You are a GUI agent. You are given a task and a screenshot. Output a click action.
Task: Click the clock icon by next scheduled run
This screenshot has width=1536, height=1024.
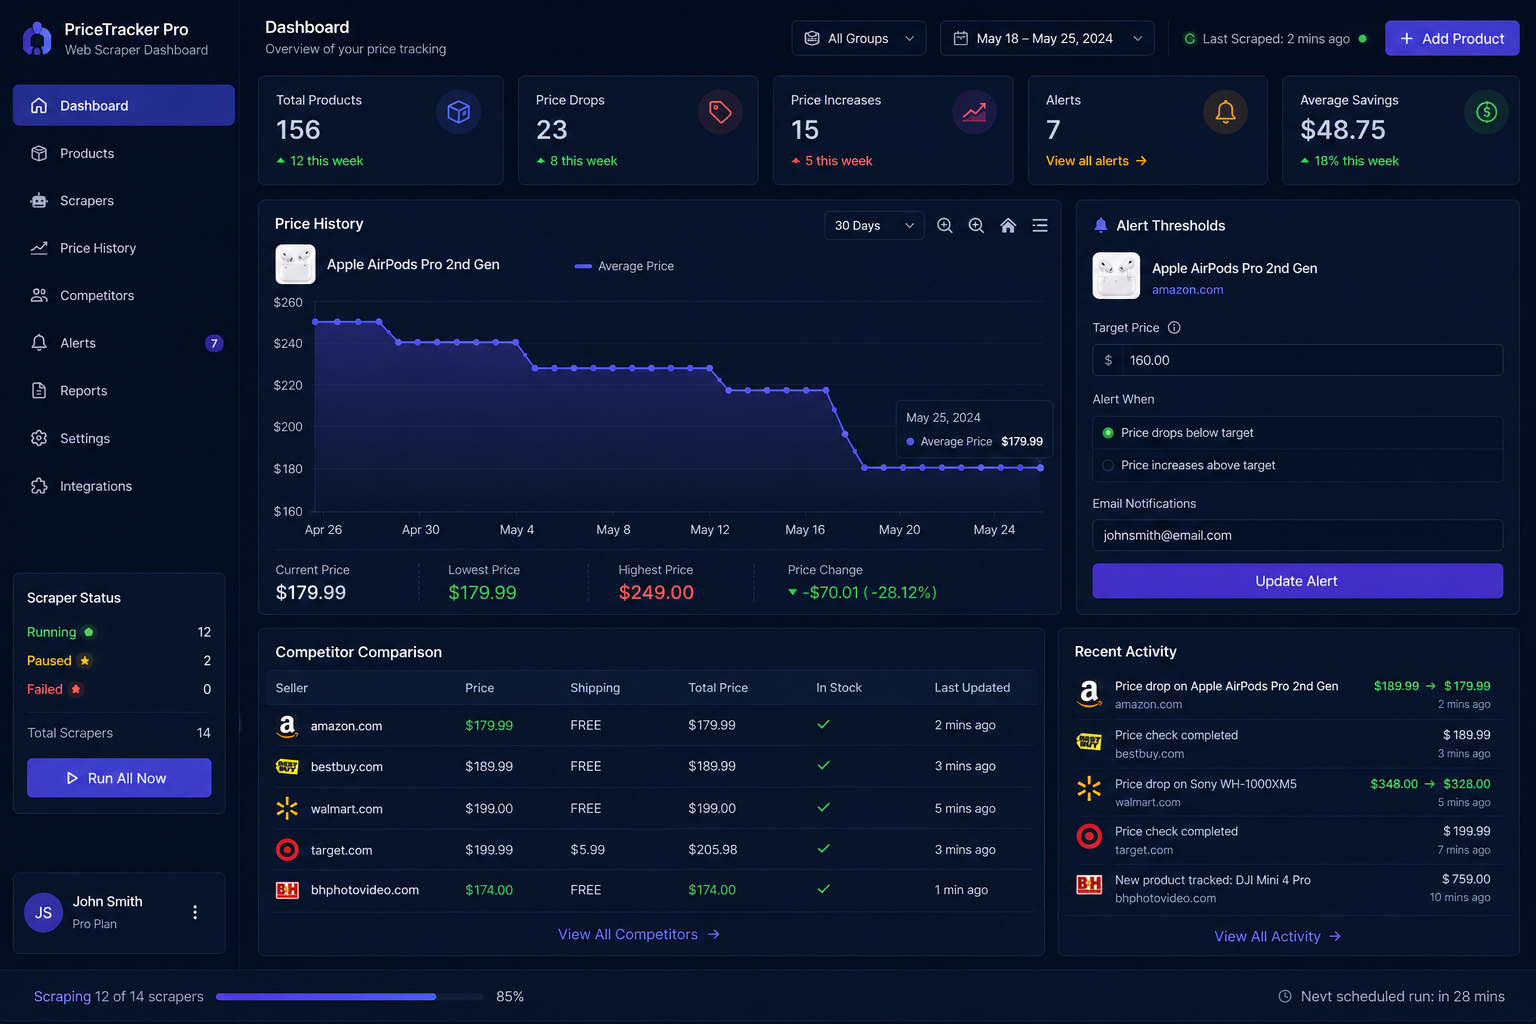pyautogui.click(x=1285, y=996)
